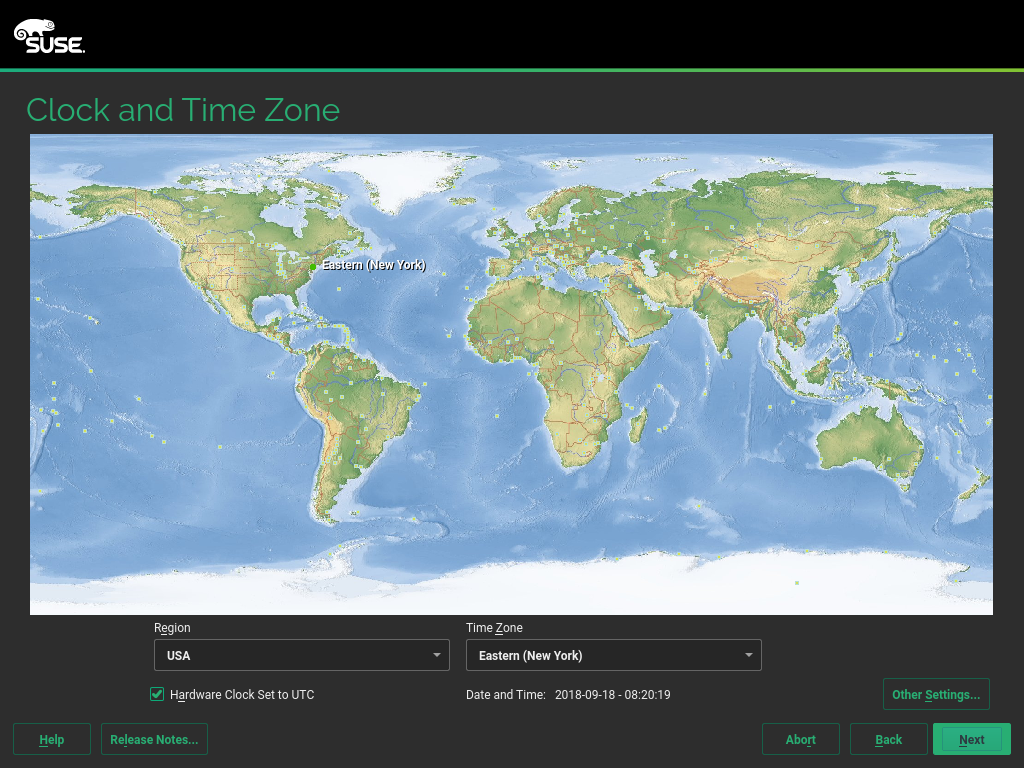Abort the installation

pyautogui.click(x=800, y=739)
